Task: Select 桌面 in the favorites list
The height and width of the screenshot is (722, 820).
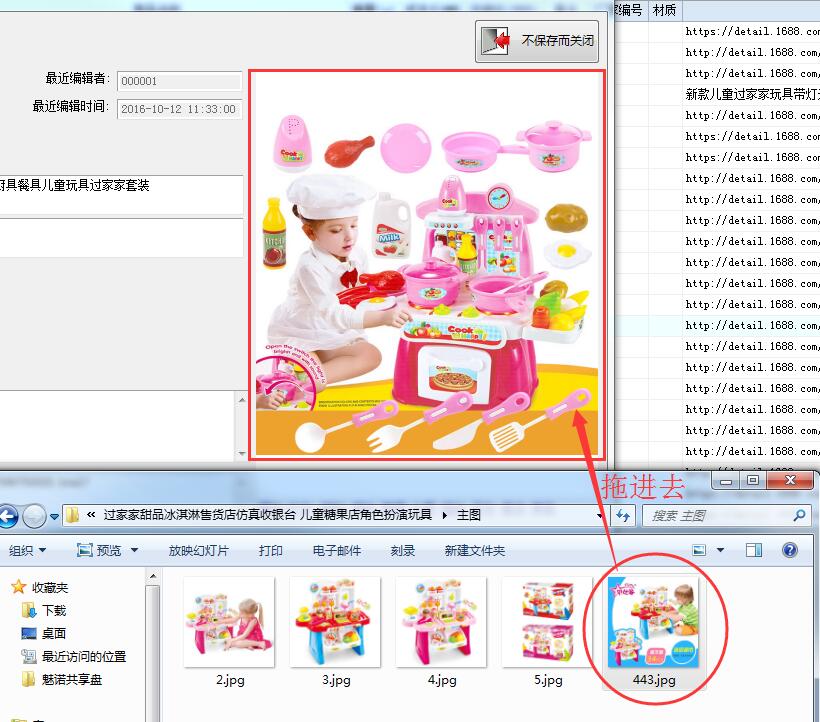Action: pos(54,633)
